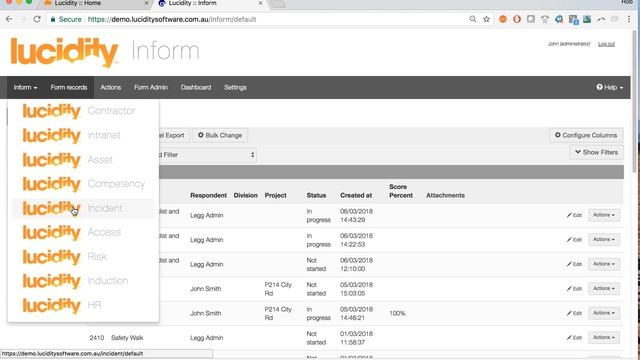This screenshot has height=360, width=640.
Task: Sort by Created at column header
Action: (x=356, y=196)
